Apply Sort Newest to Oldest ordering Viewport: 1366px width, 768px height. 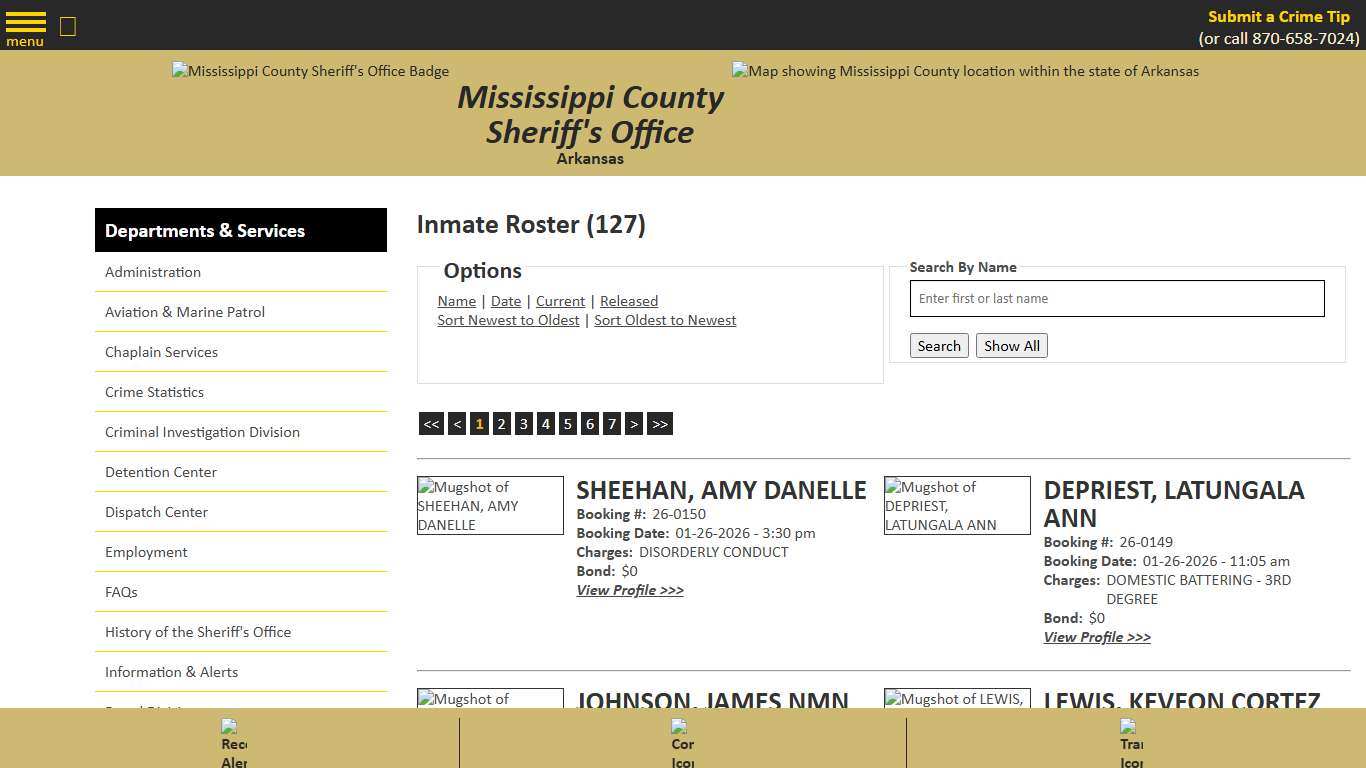click(x=508, y=319)
